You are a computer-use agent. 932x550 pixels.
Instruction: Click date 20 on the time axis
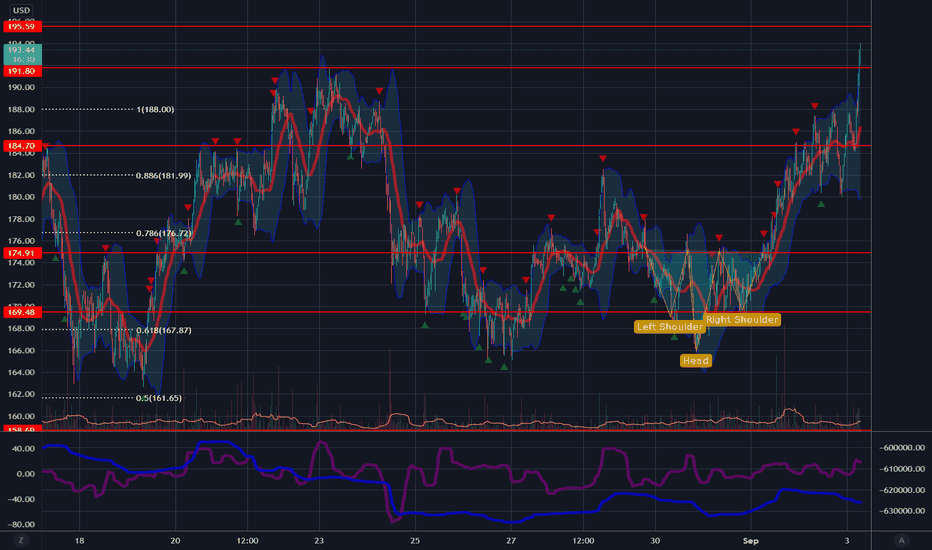pyautogui.click(x=175, y=540)
